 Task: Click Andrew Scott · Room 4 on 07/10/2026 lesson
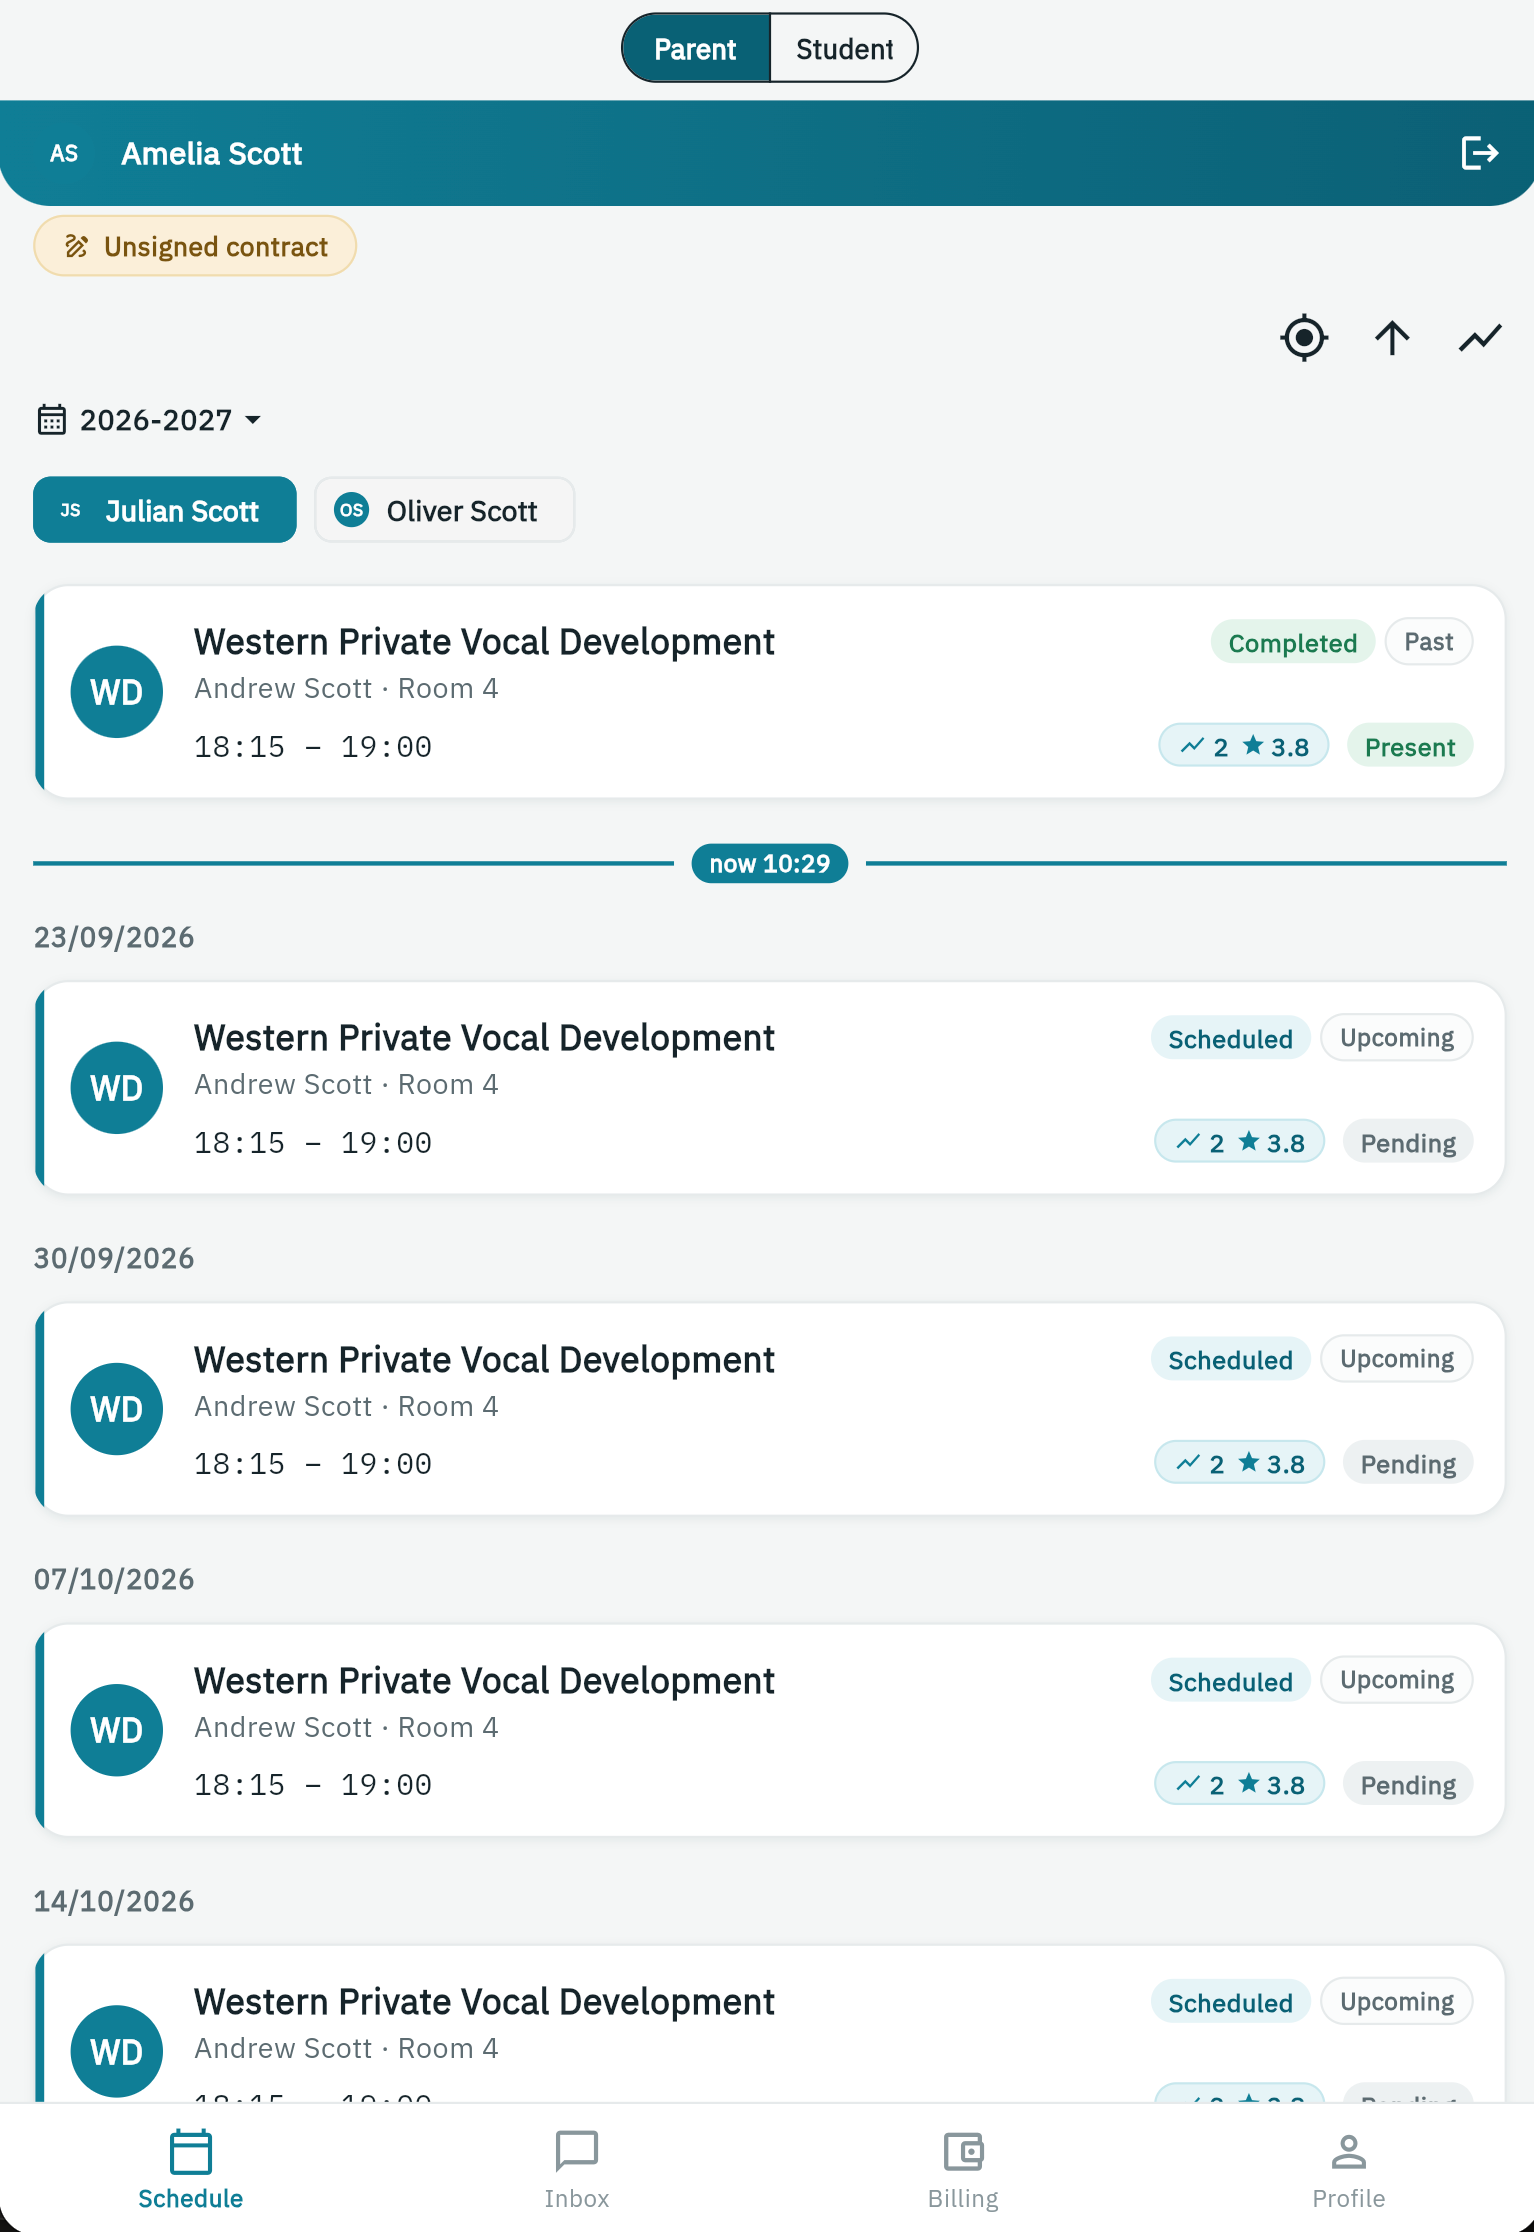(x=346, y=1727)
